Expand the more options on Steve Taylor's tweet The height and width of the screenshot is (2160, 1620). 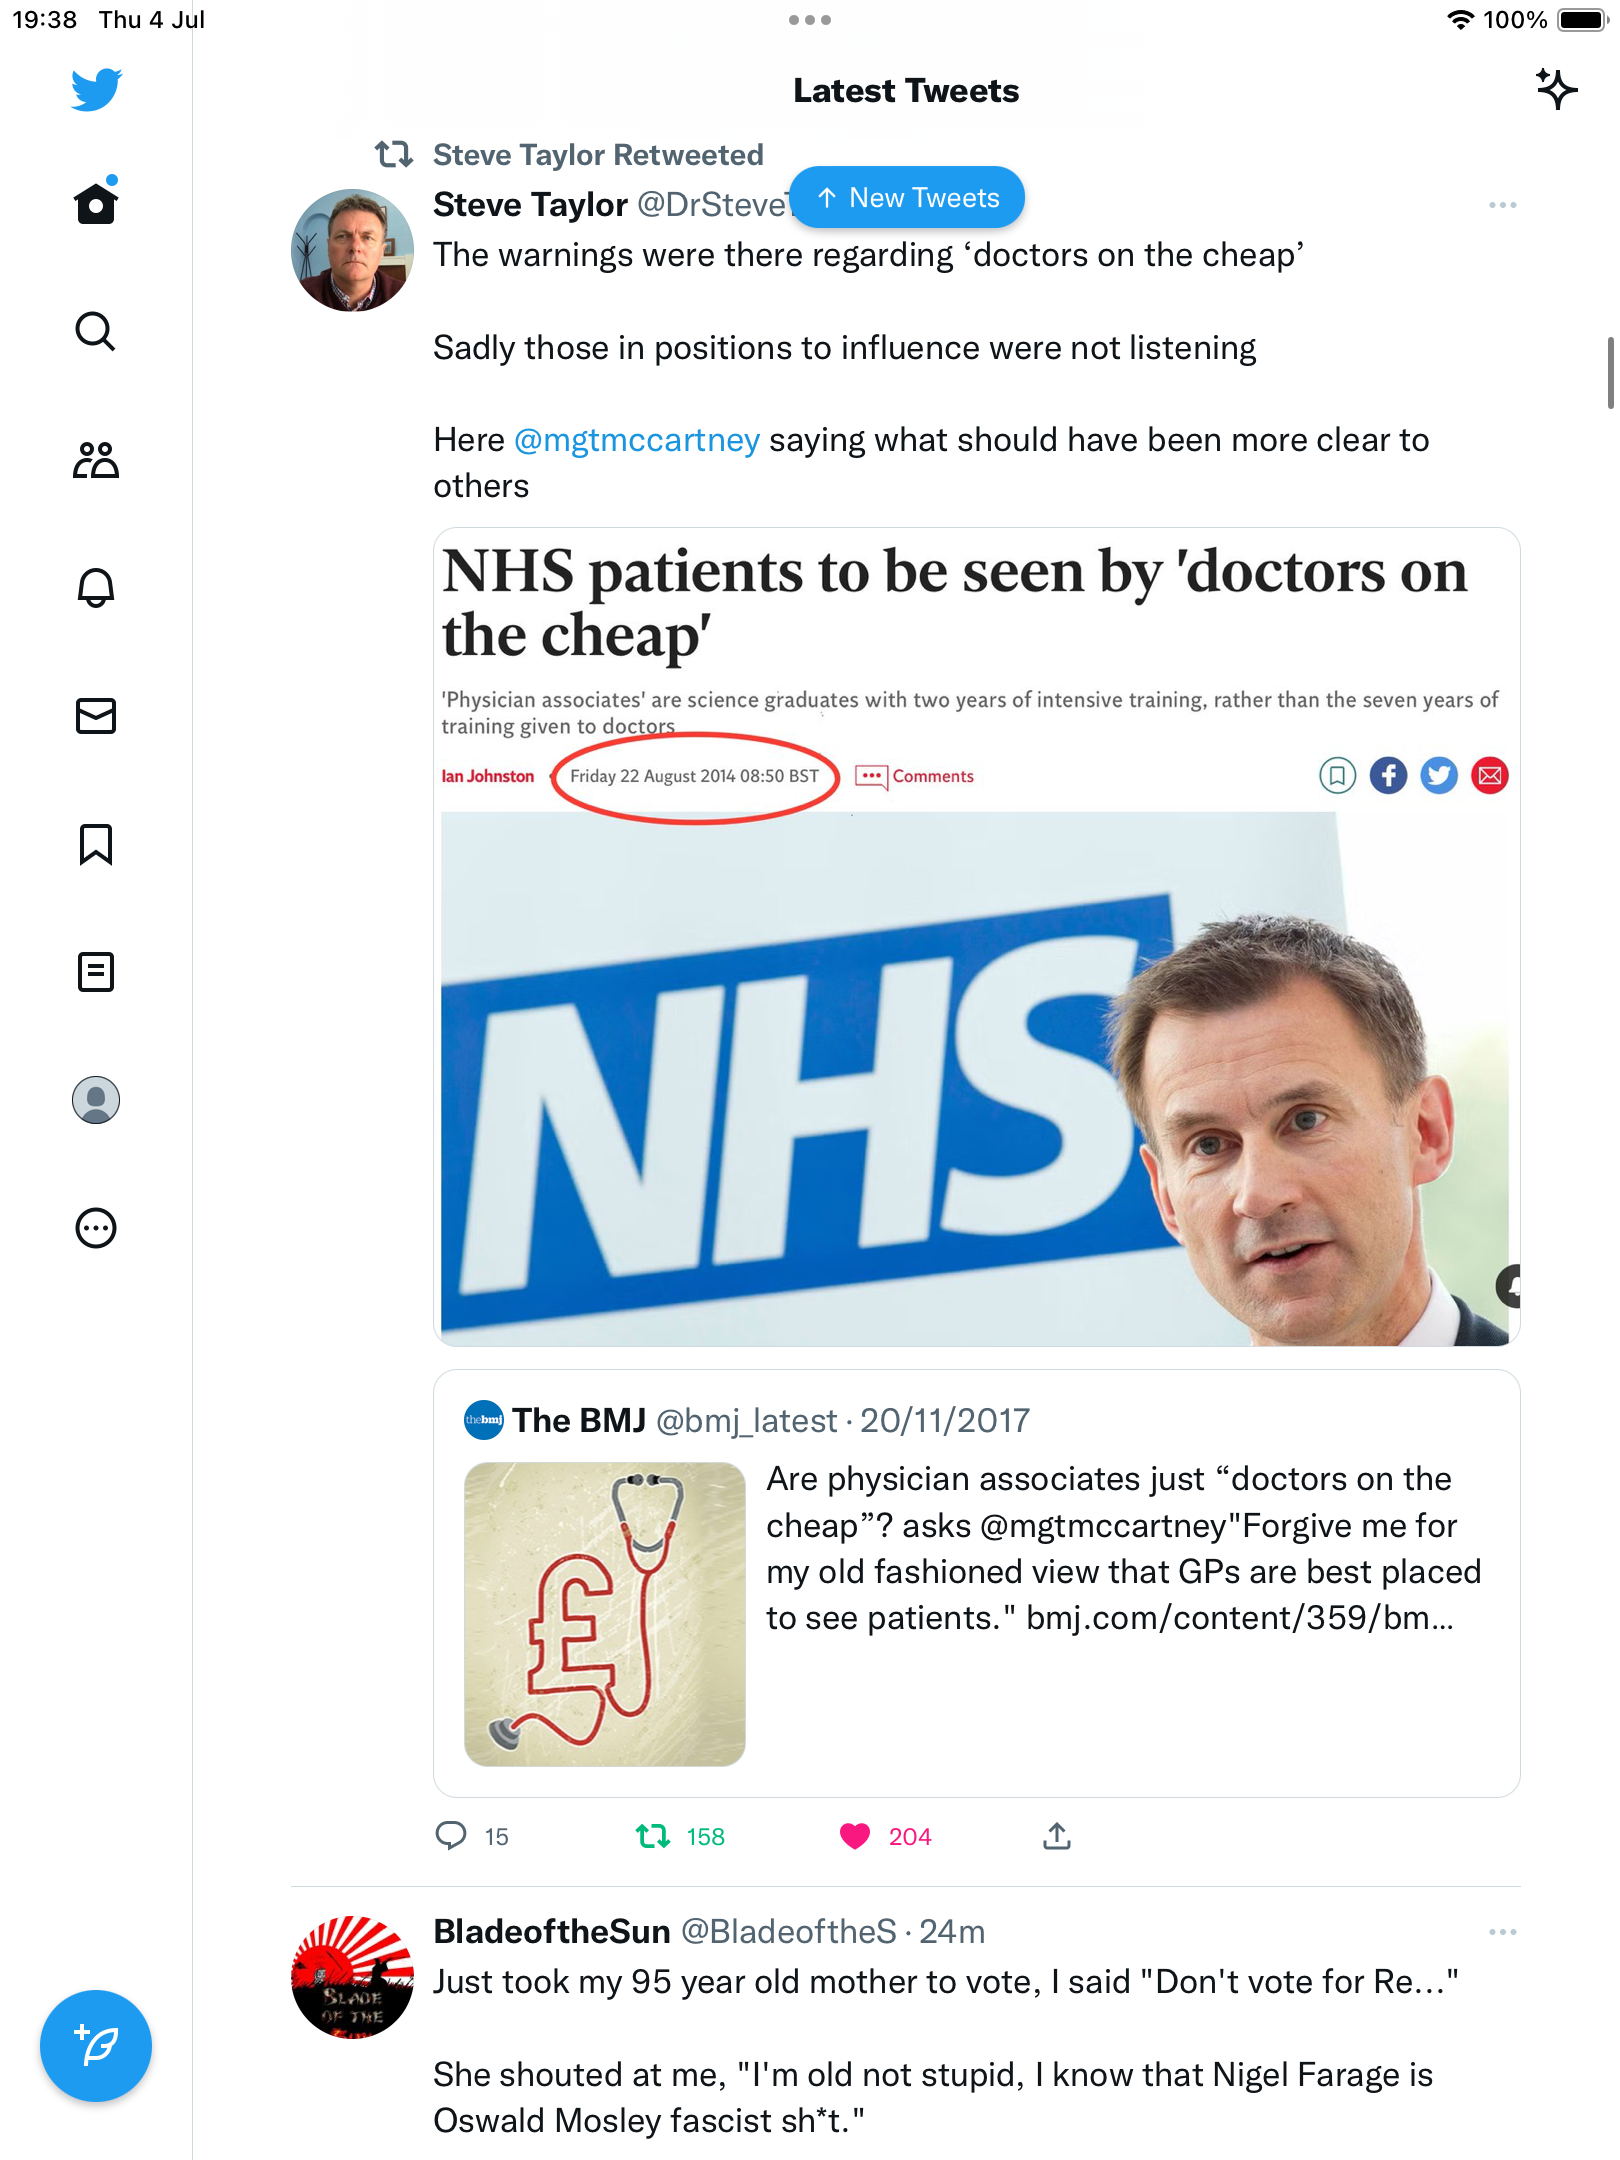(x=1502, y=205)
